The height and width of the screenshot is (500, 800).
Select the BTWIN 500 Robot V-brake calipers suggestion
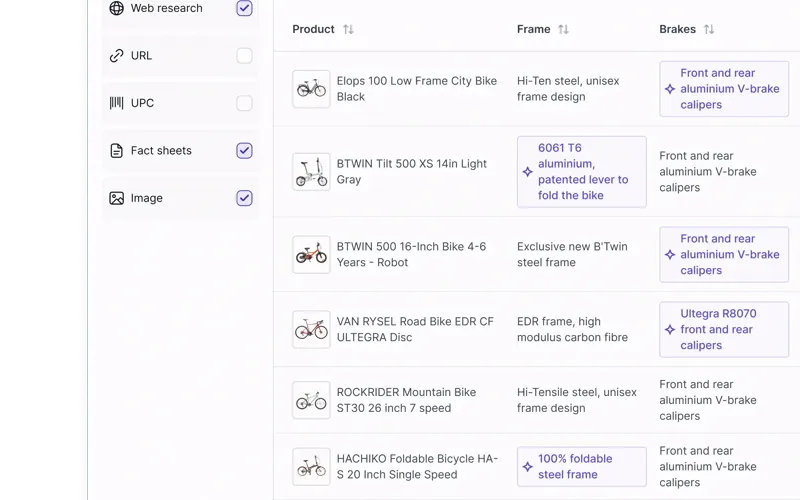[724, 255]
